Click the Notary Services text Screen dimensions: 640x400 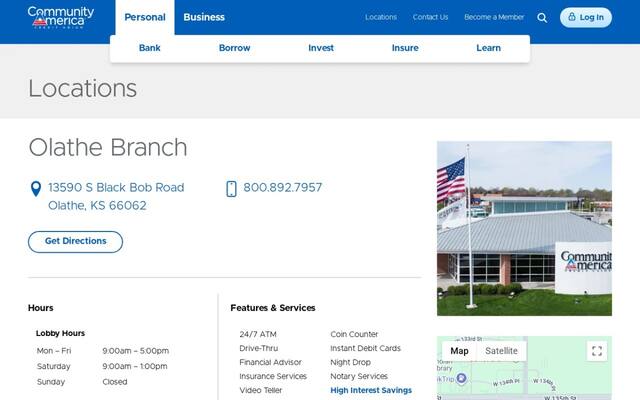pos(359,376)
